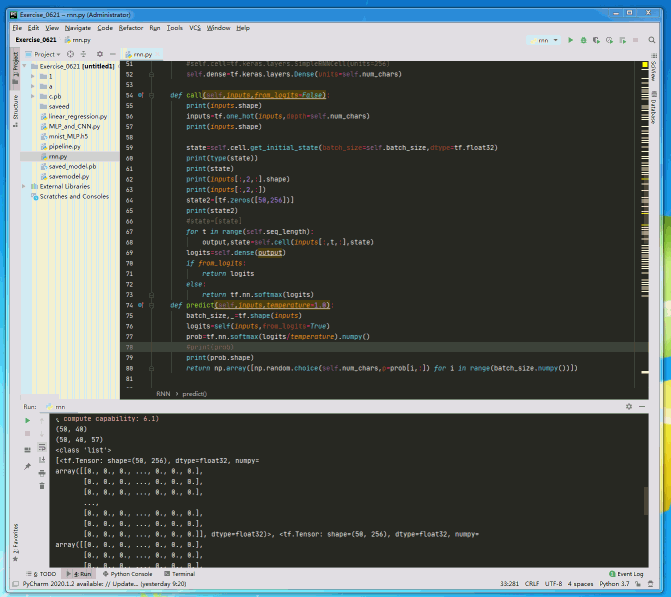Open Run panel settings gear
Viewport: 671px width, 597px height.
pos(629,407)
